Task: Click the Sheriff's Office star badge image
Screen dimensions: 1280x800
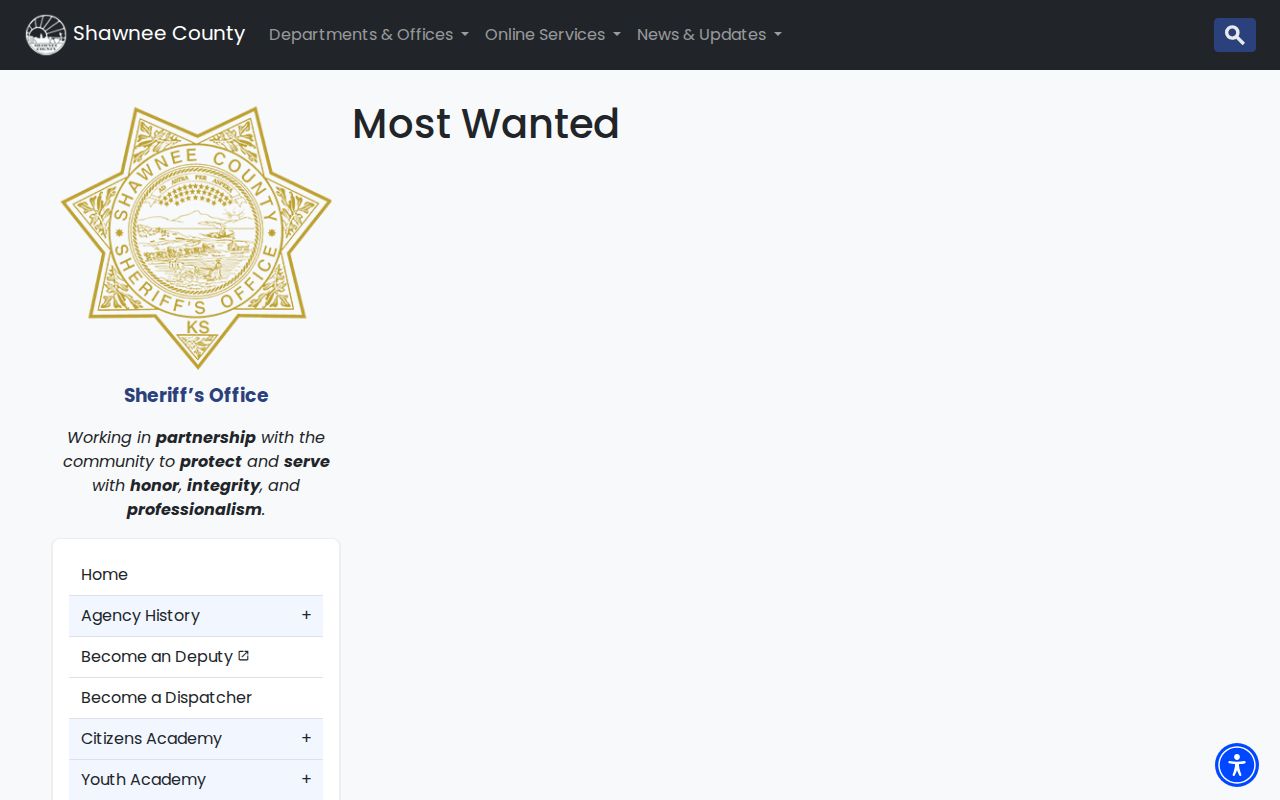Action: (x=196, y=238)
